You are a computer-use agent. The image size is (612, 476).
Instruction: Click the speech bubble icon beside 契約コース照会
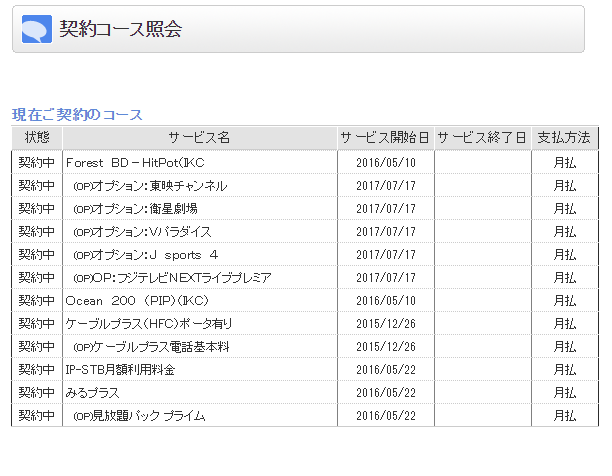[x=36, y=29]
